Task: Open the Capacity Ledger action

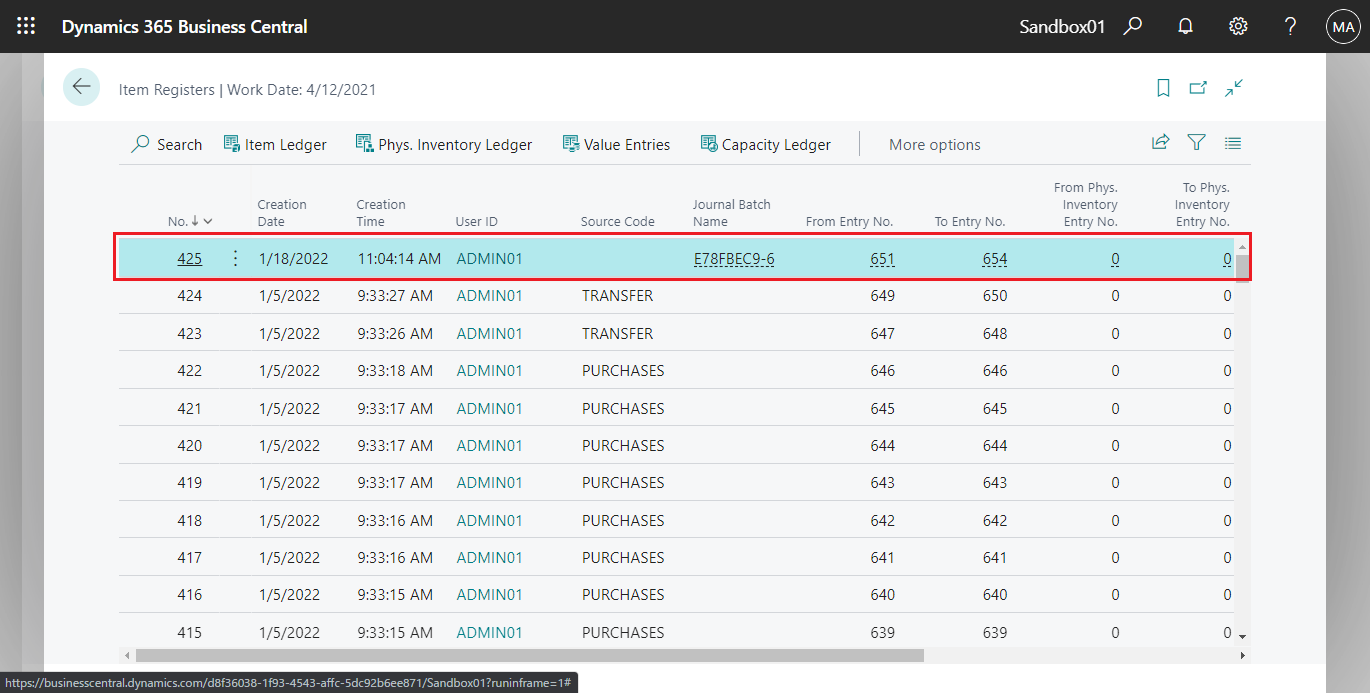Action: pos(765,144)
